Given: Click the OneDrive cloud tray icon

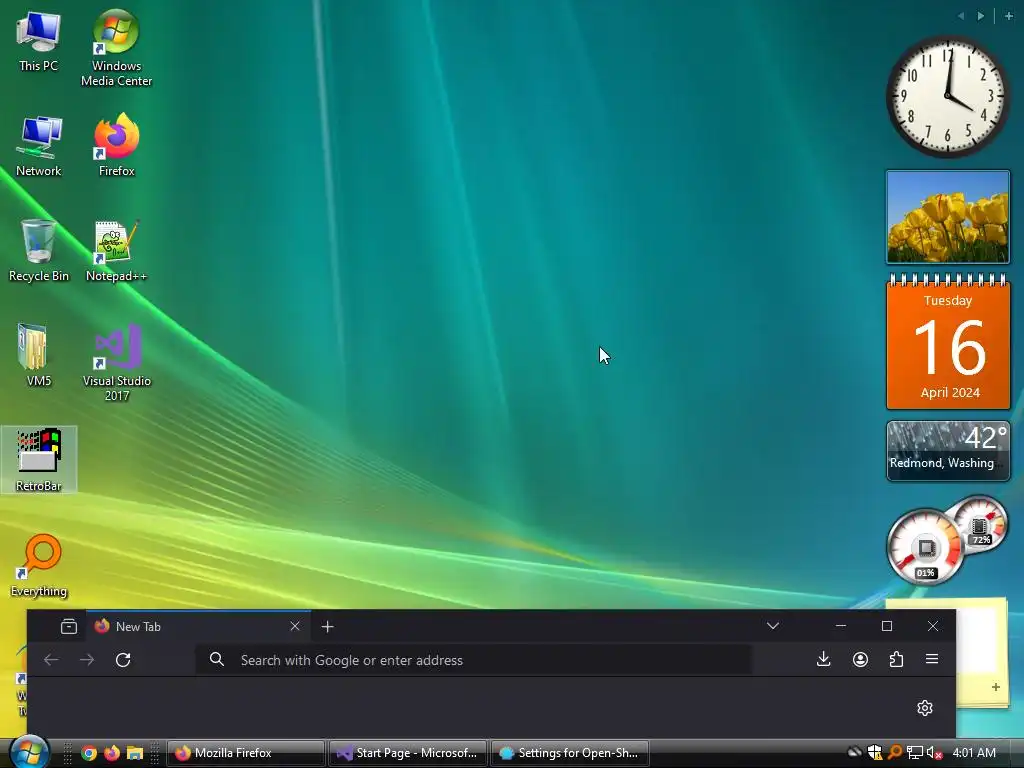Looking at the screenshot, I should click(x=854, y=752).
